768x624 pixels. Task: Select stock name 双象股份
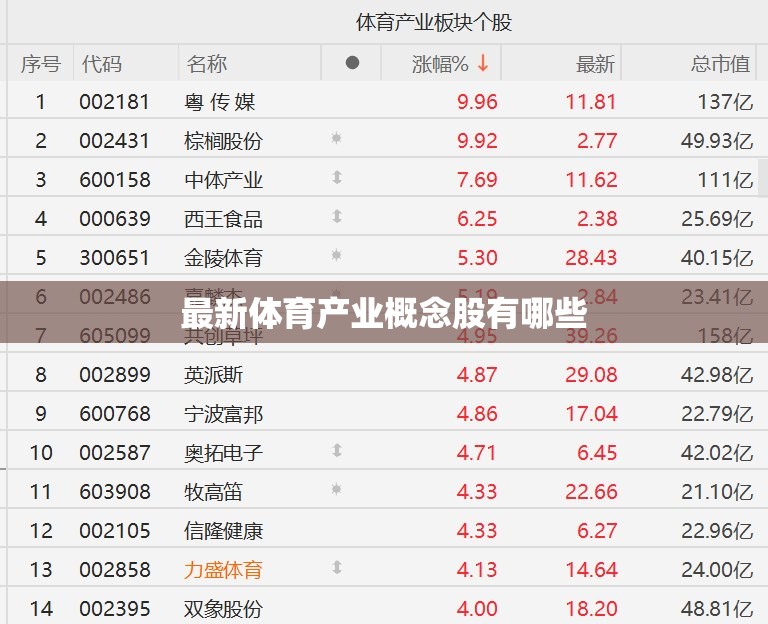[223, 609]
